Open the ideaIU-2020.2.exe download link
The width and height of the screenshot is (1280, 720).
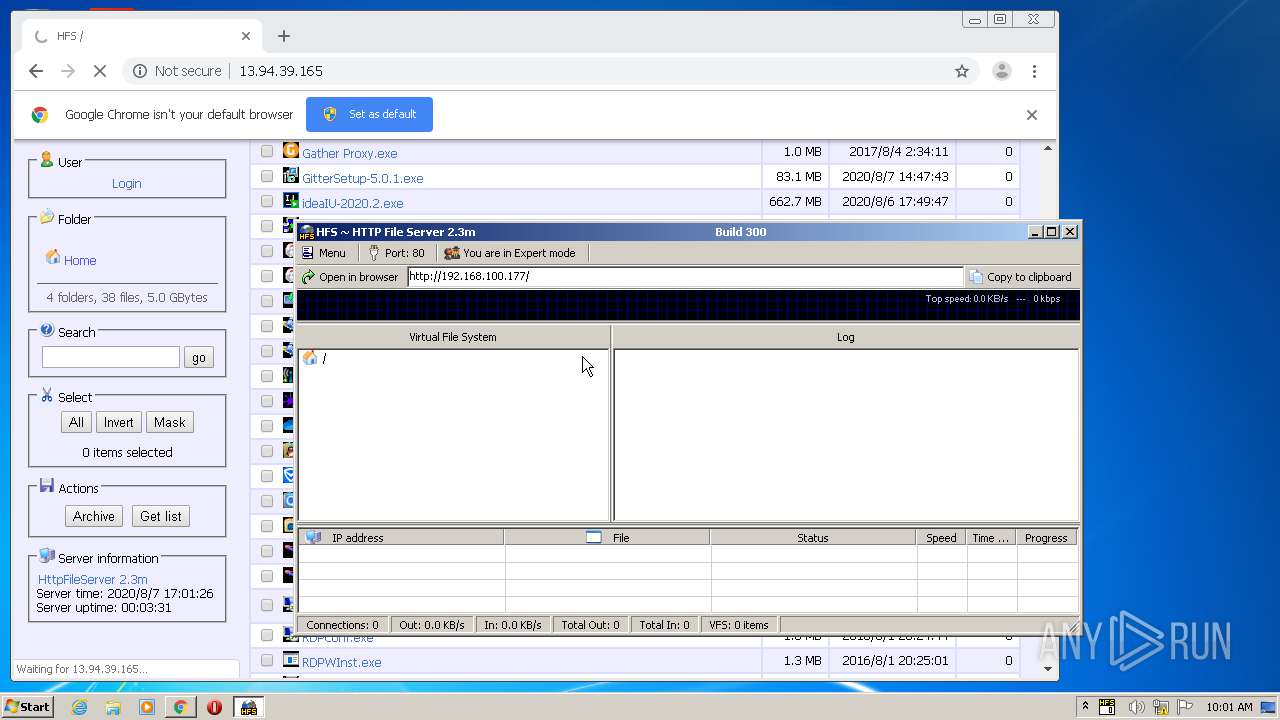352,203
